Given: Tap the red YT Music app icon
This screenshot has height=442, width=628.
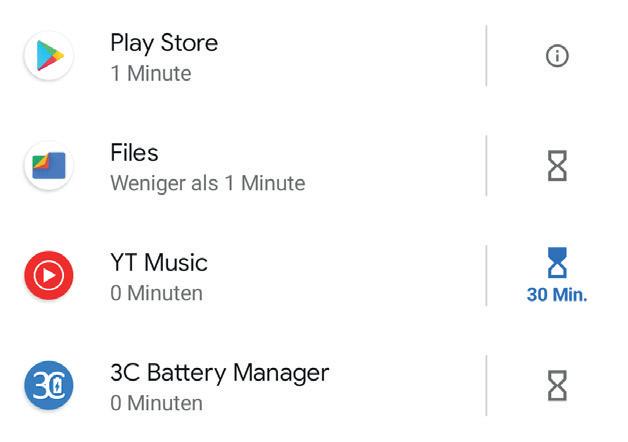Looking at the screenshot, I should pyautogui.click(x=48, y=276).
